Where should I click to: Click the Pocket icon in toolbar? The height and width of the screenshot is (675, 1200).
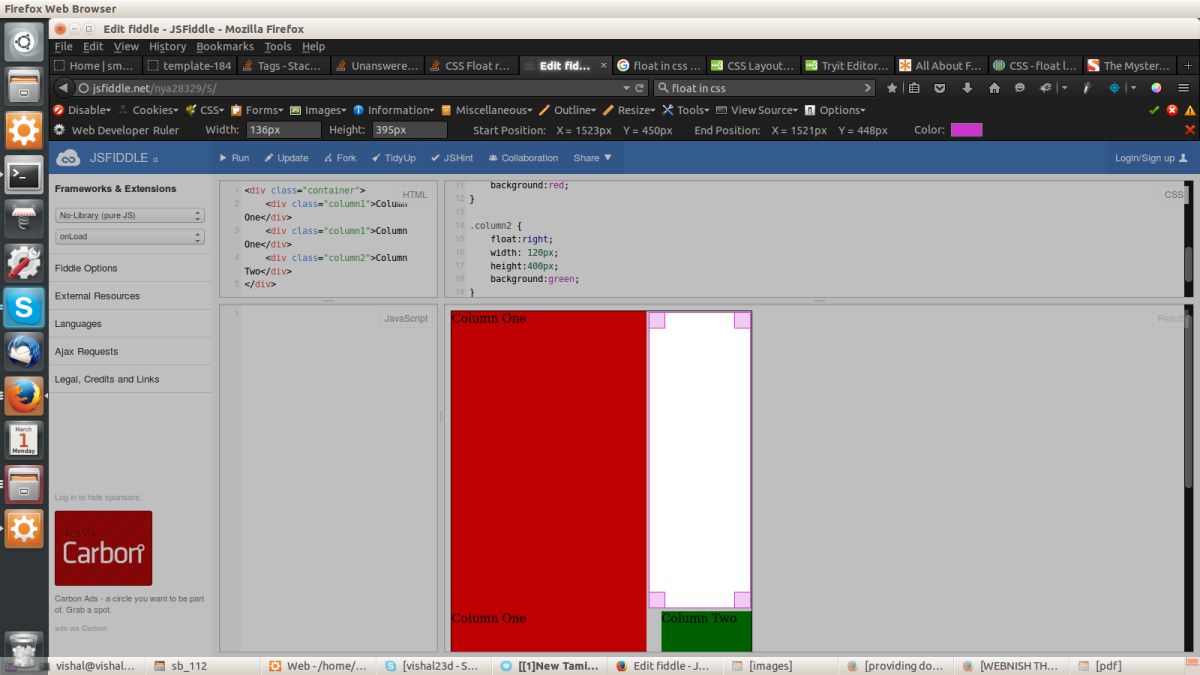[940, 88]
